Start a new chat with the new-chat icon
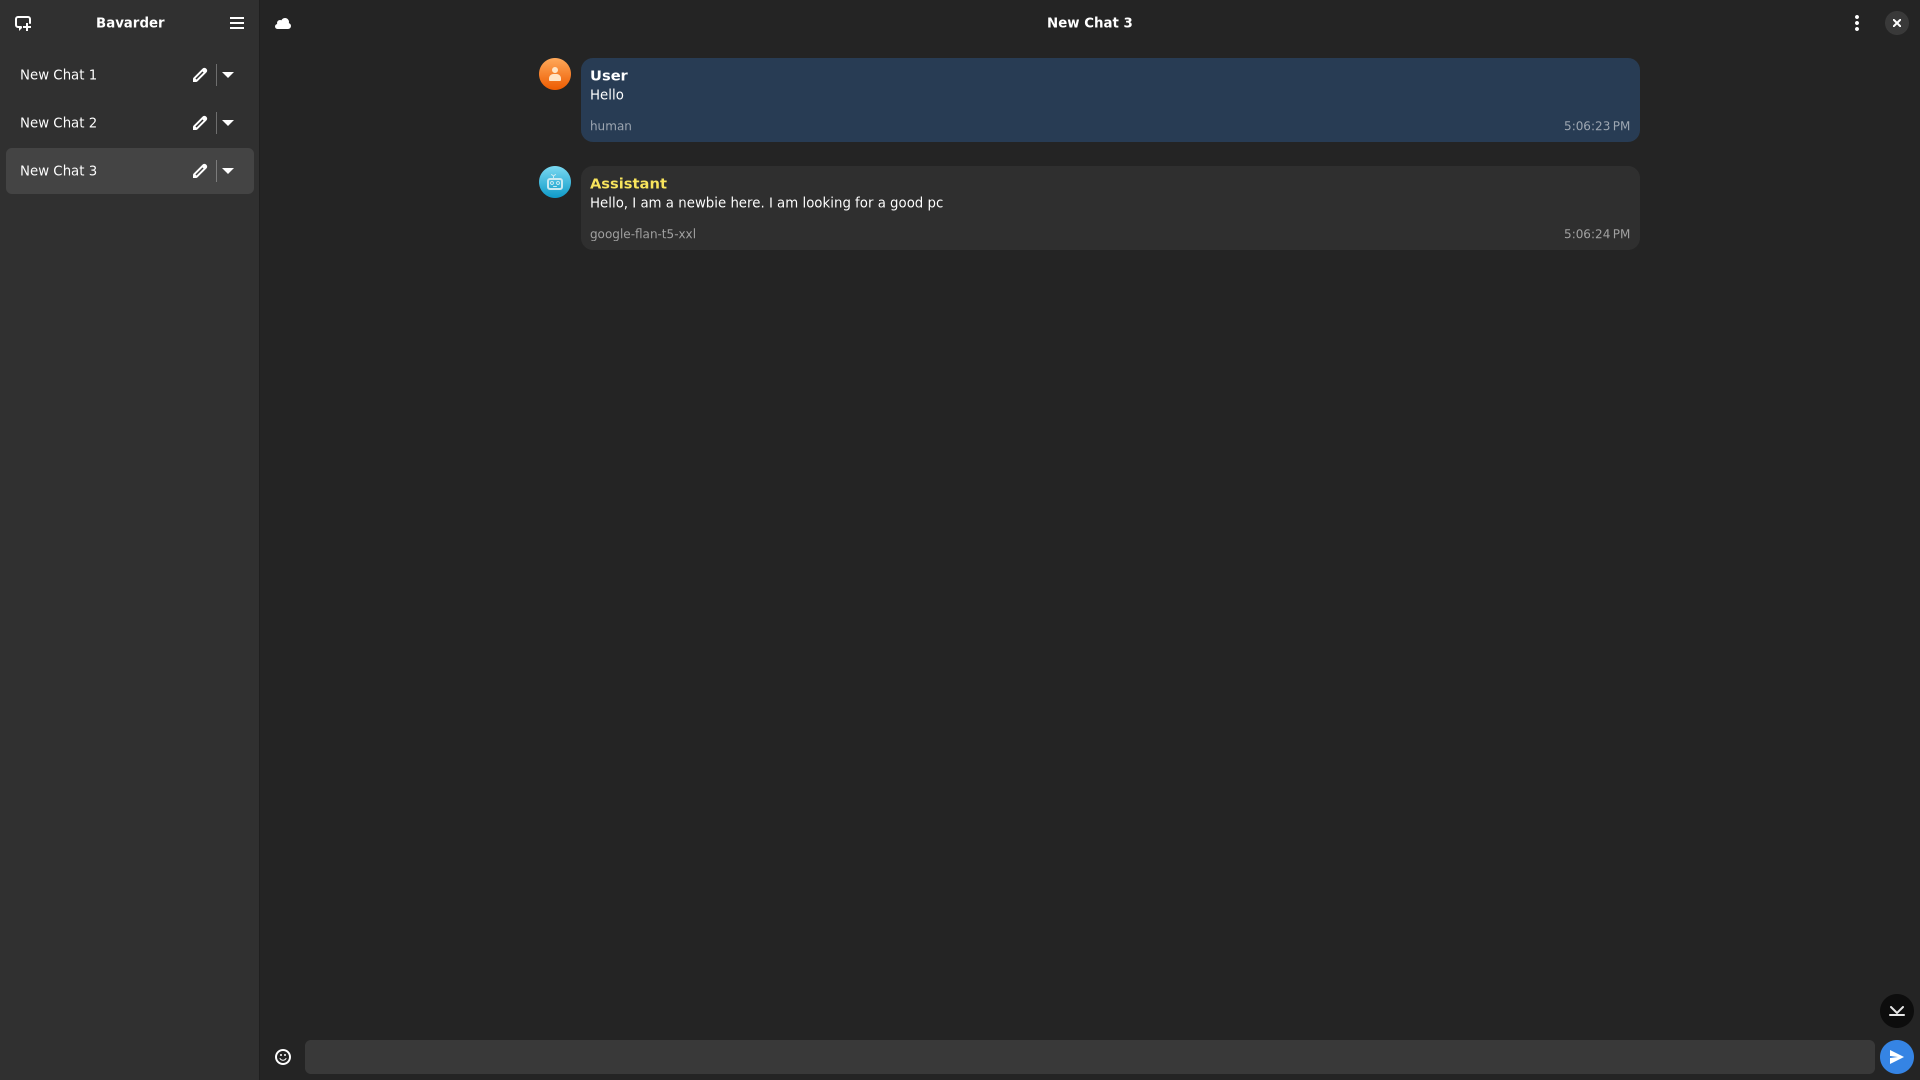1920x1080 pixels. pos(23,23)
